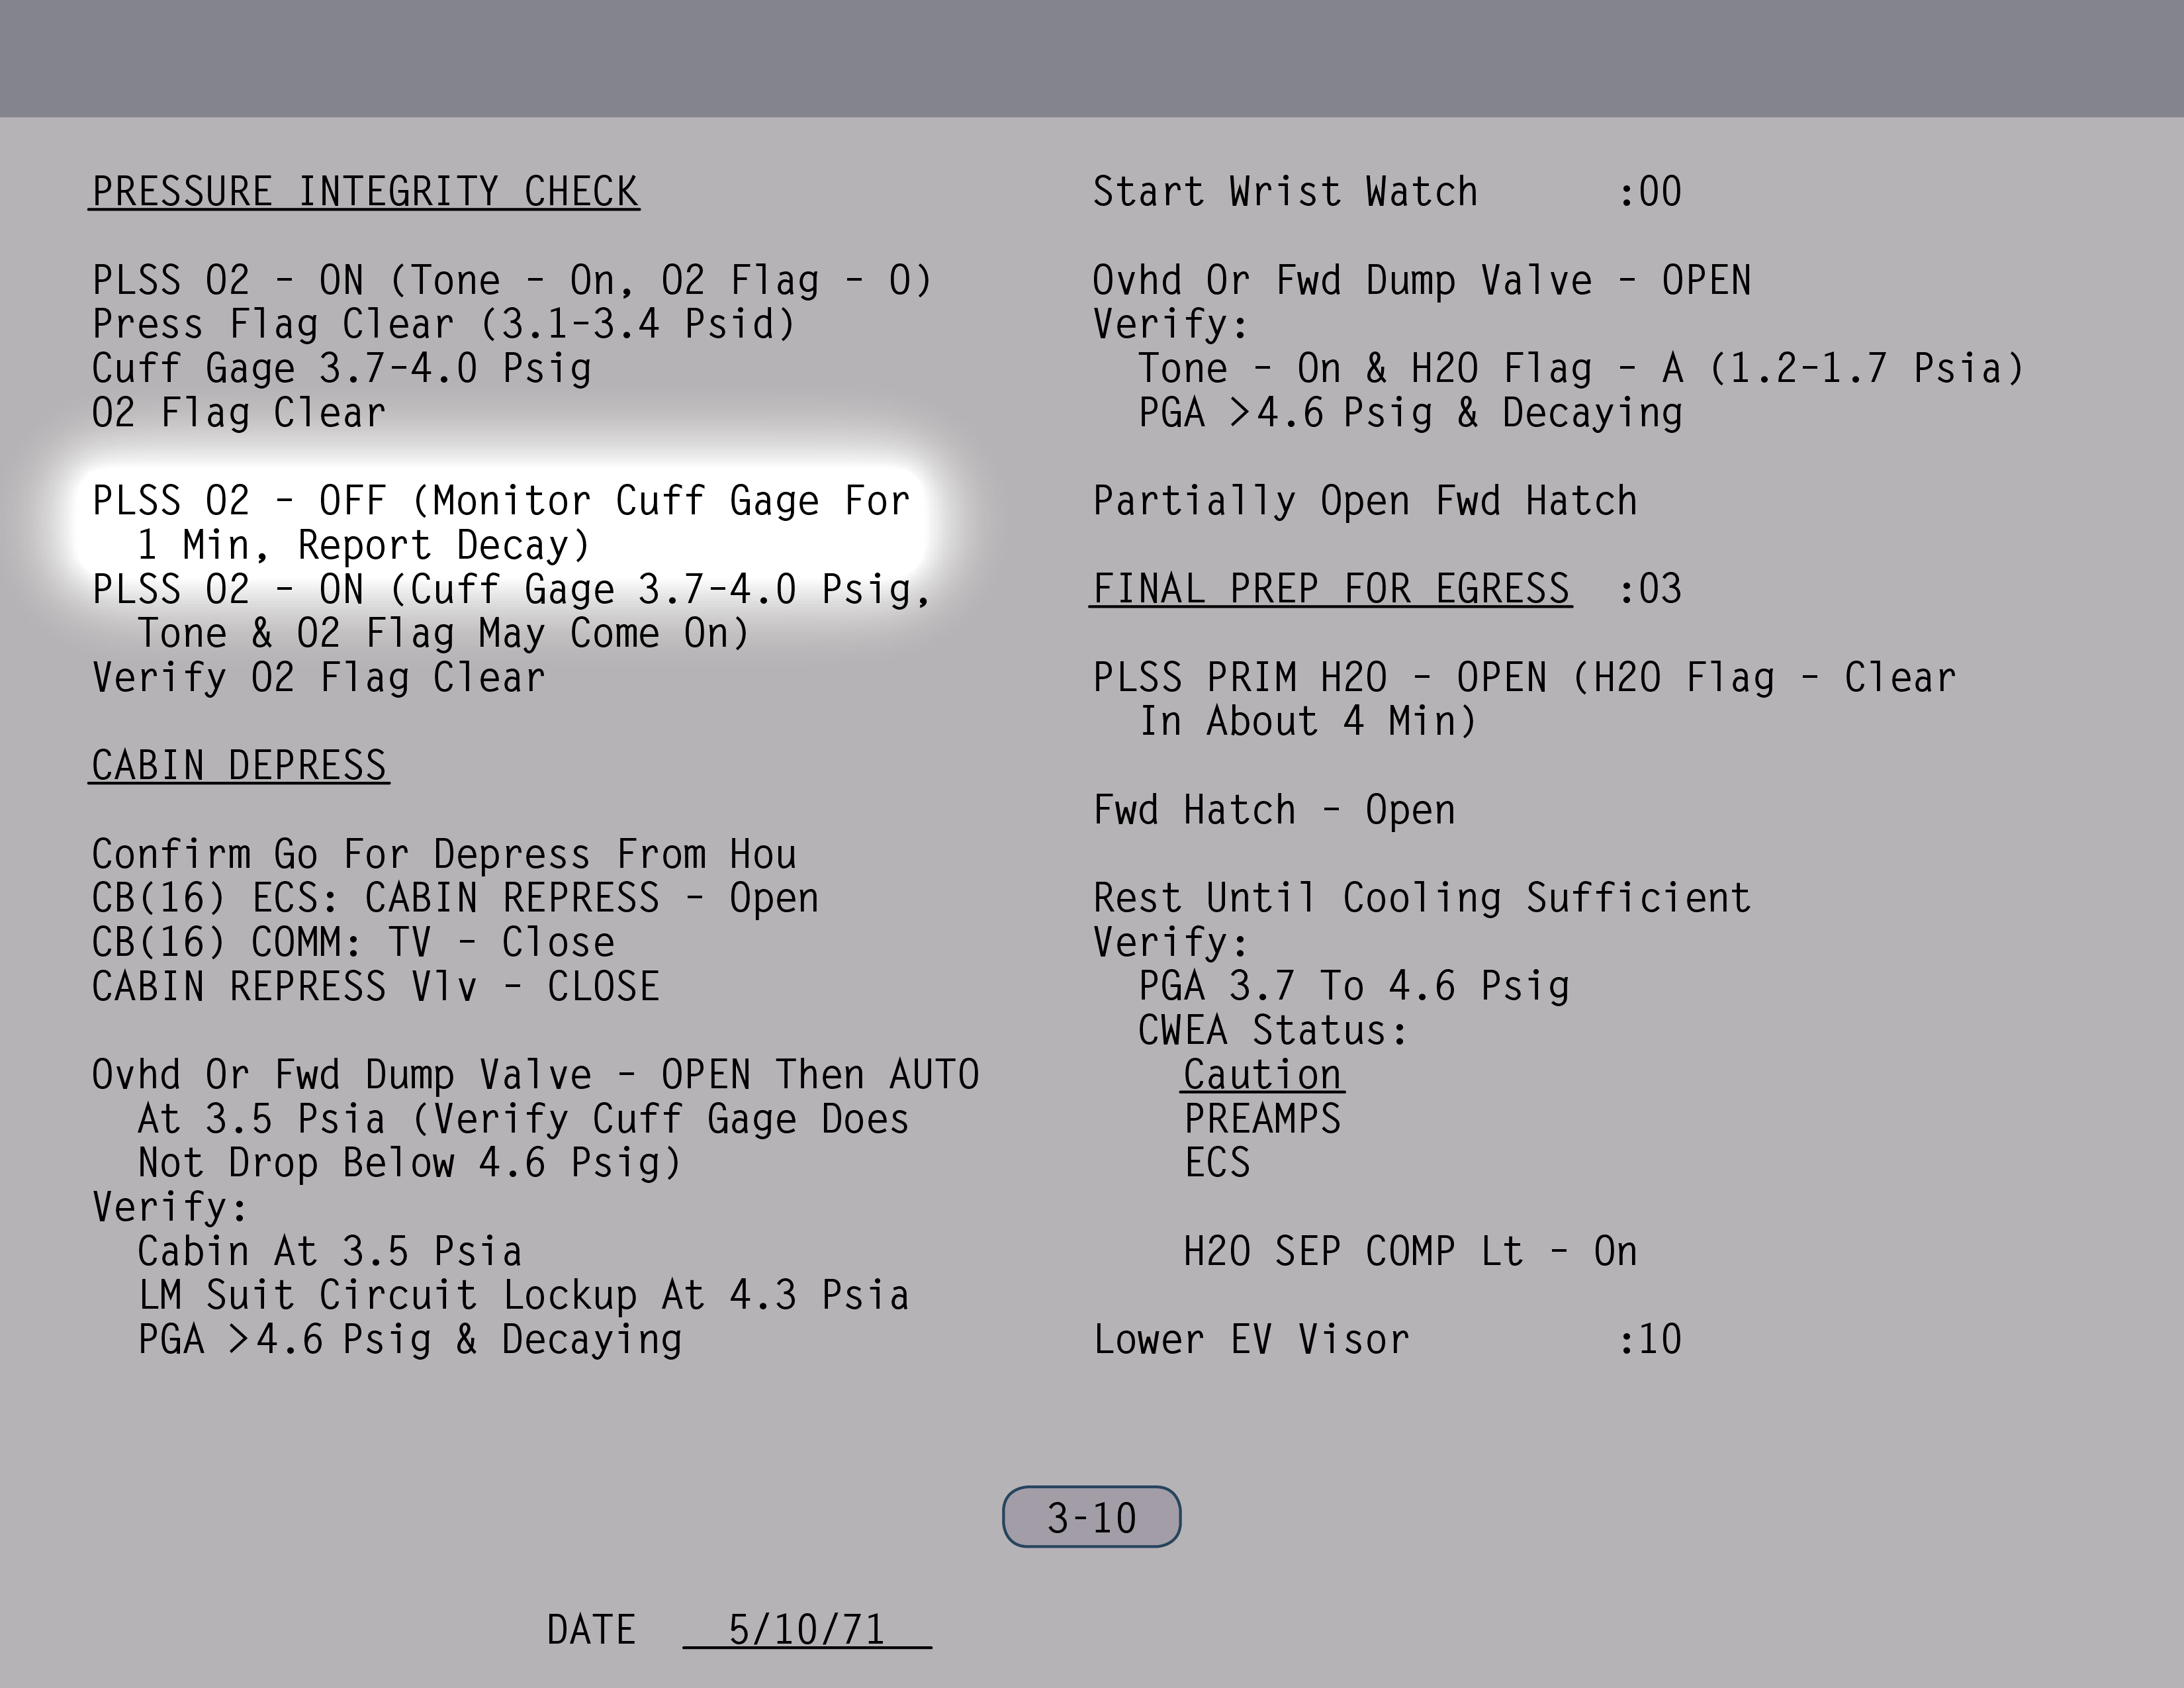
Task: Click the FINAL PREP FOR EGRESS heading
Action: (x=1330, y=589)
